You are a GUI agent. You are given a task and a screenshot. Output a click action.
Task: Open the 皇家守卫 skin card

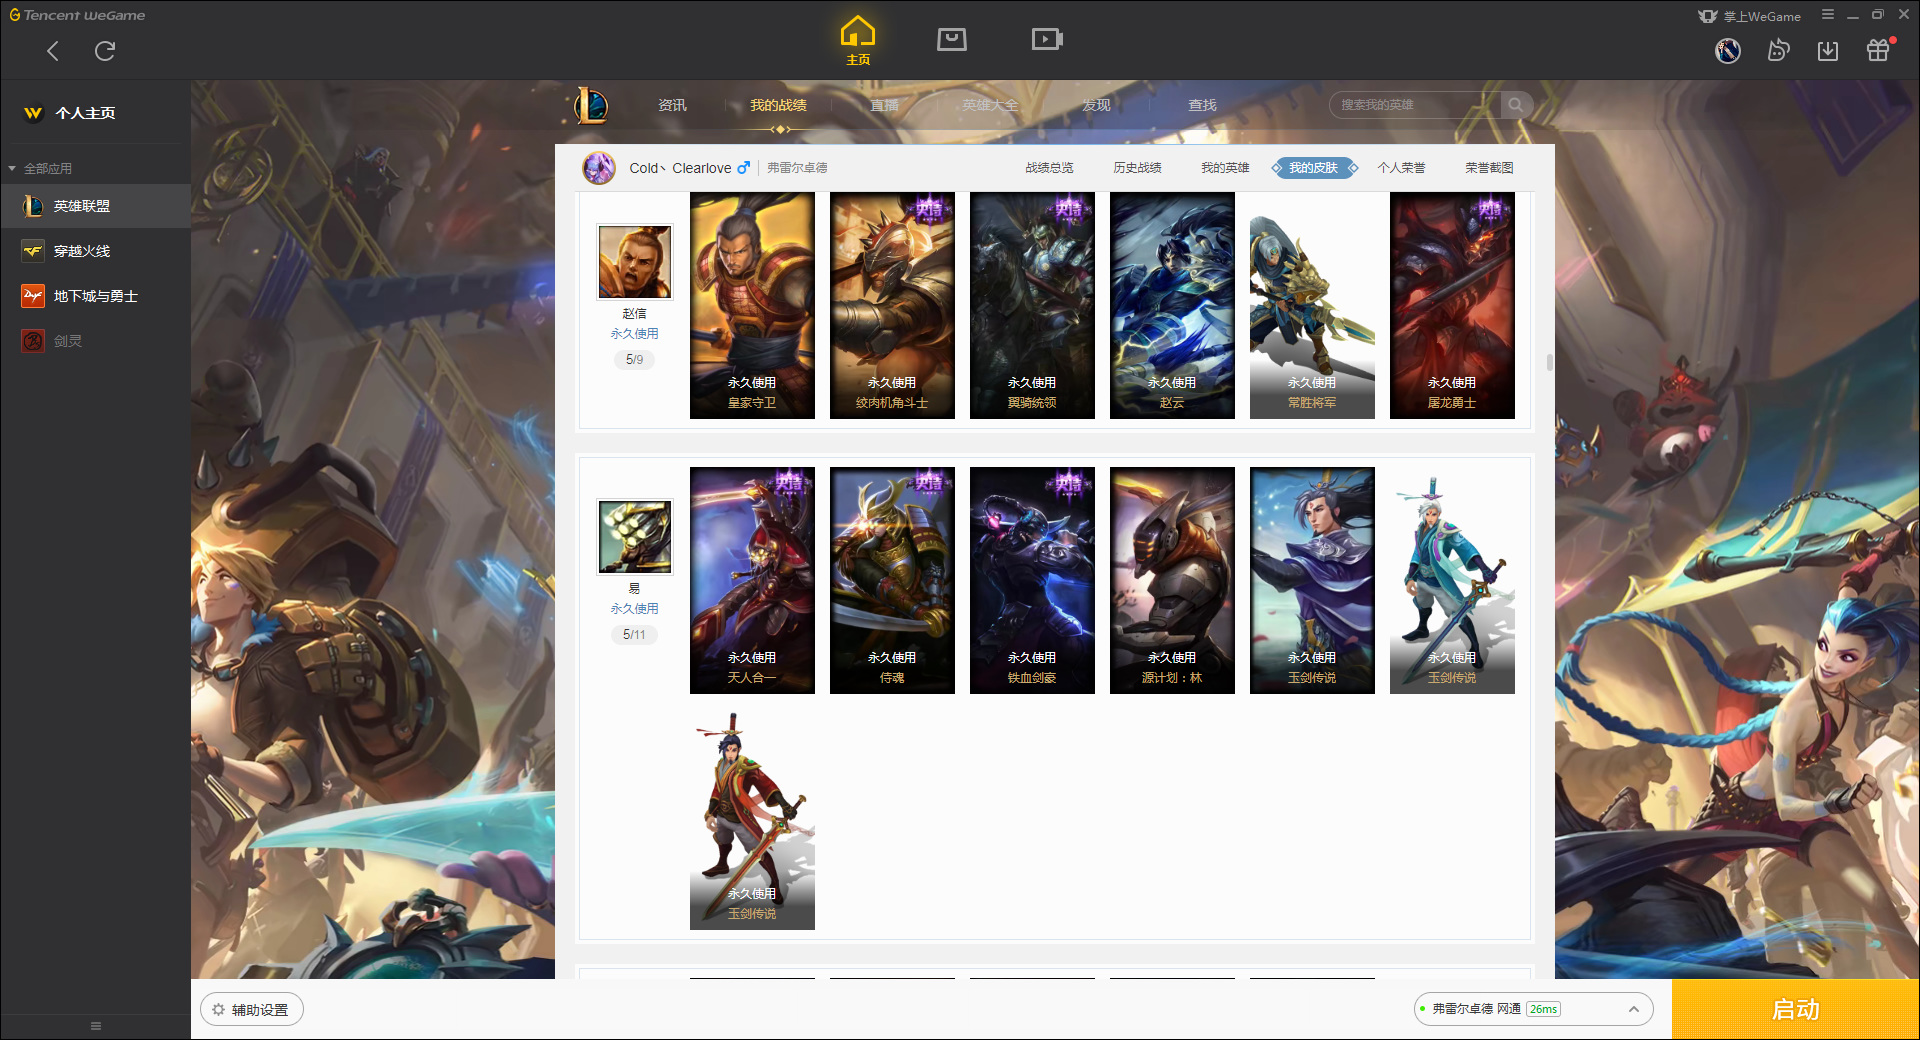[752, 306]
